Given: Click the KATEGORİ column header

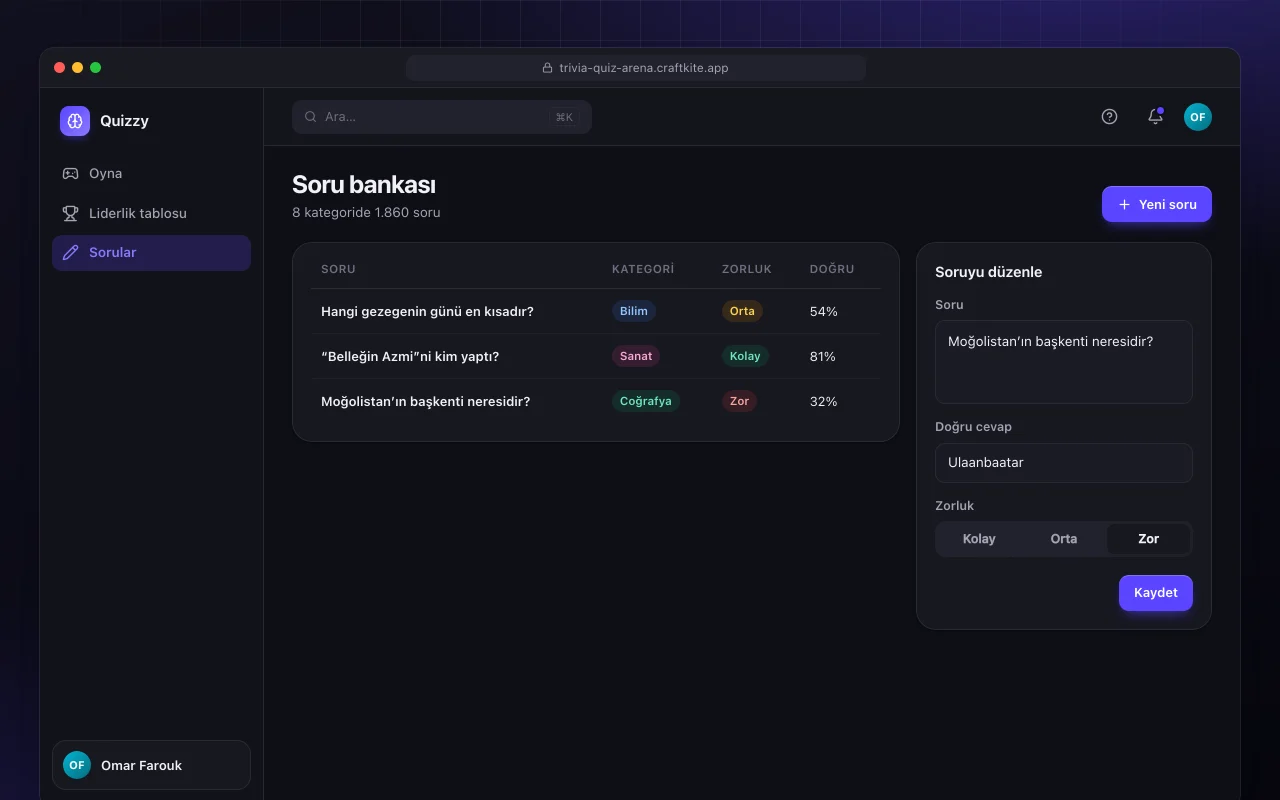Looking at the screenshot, I should [x=643, y=269].
